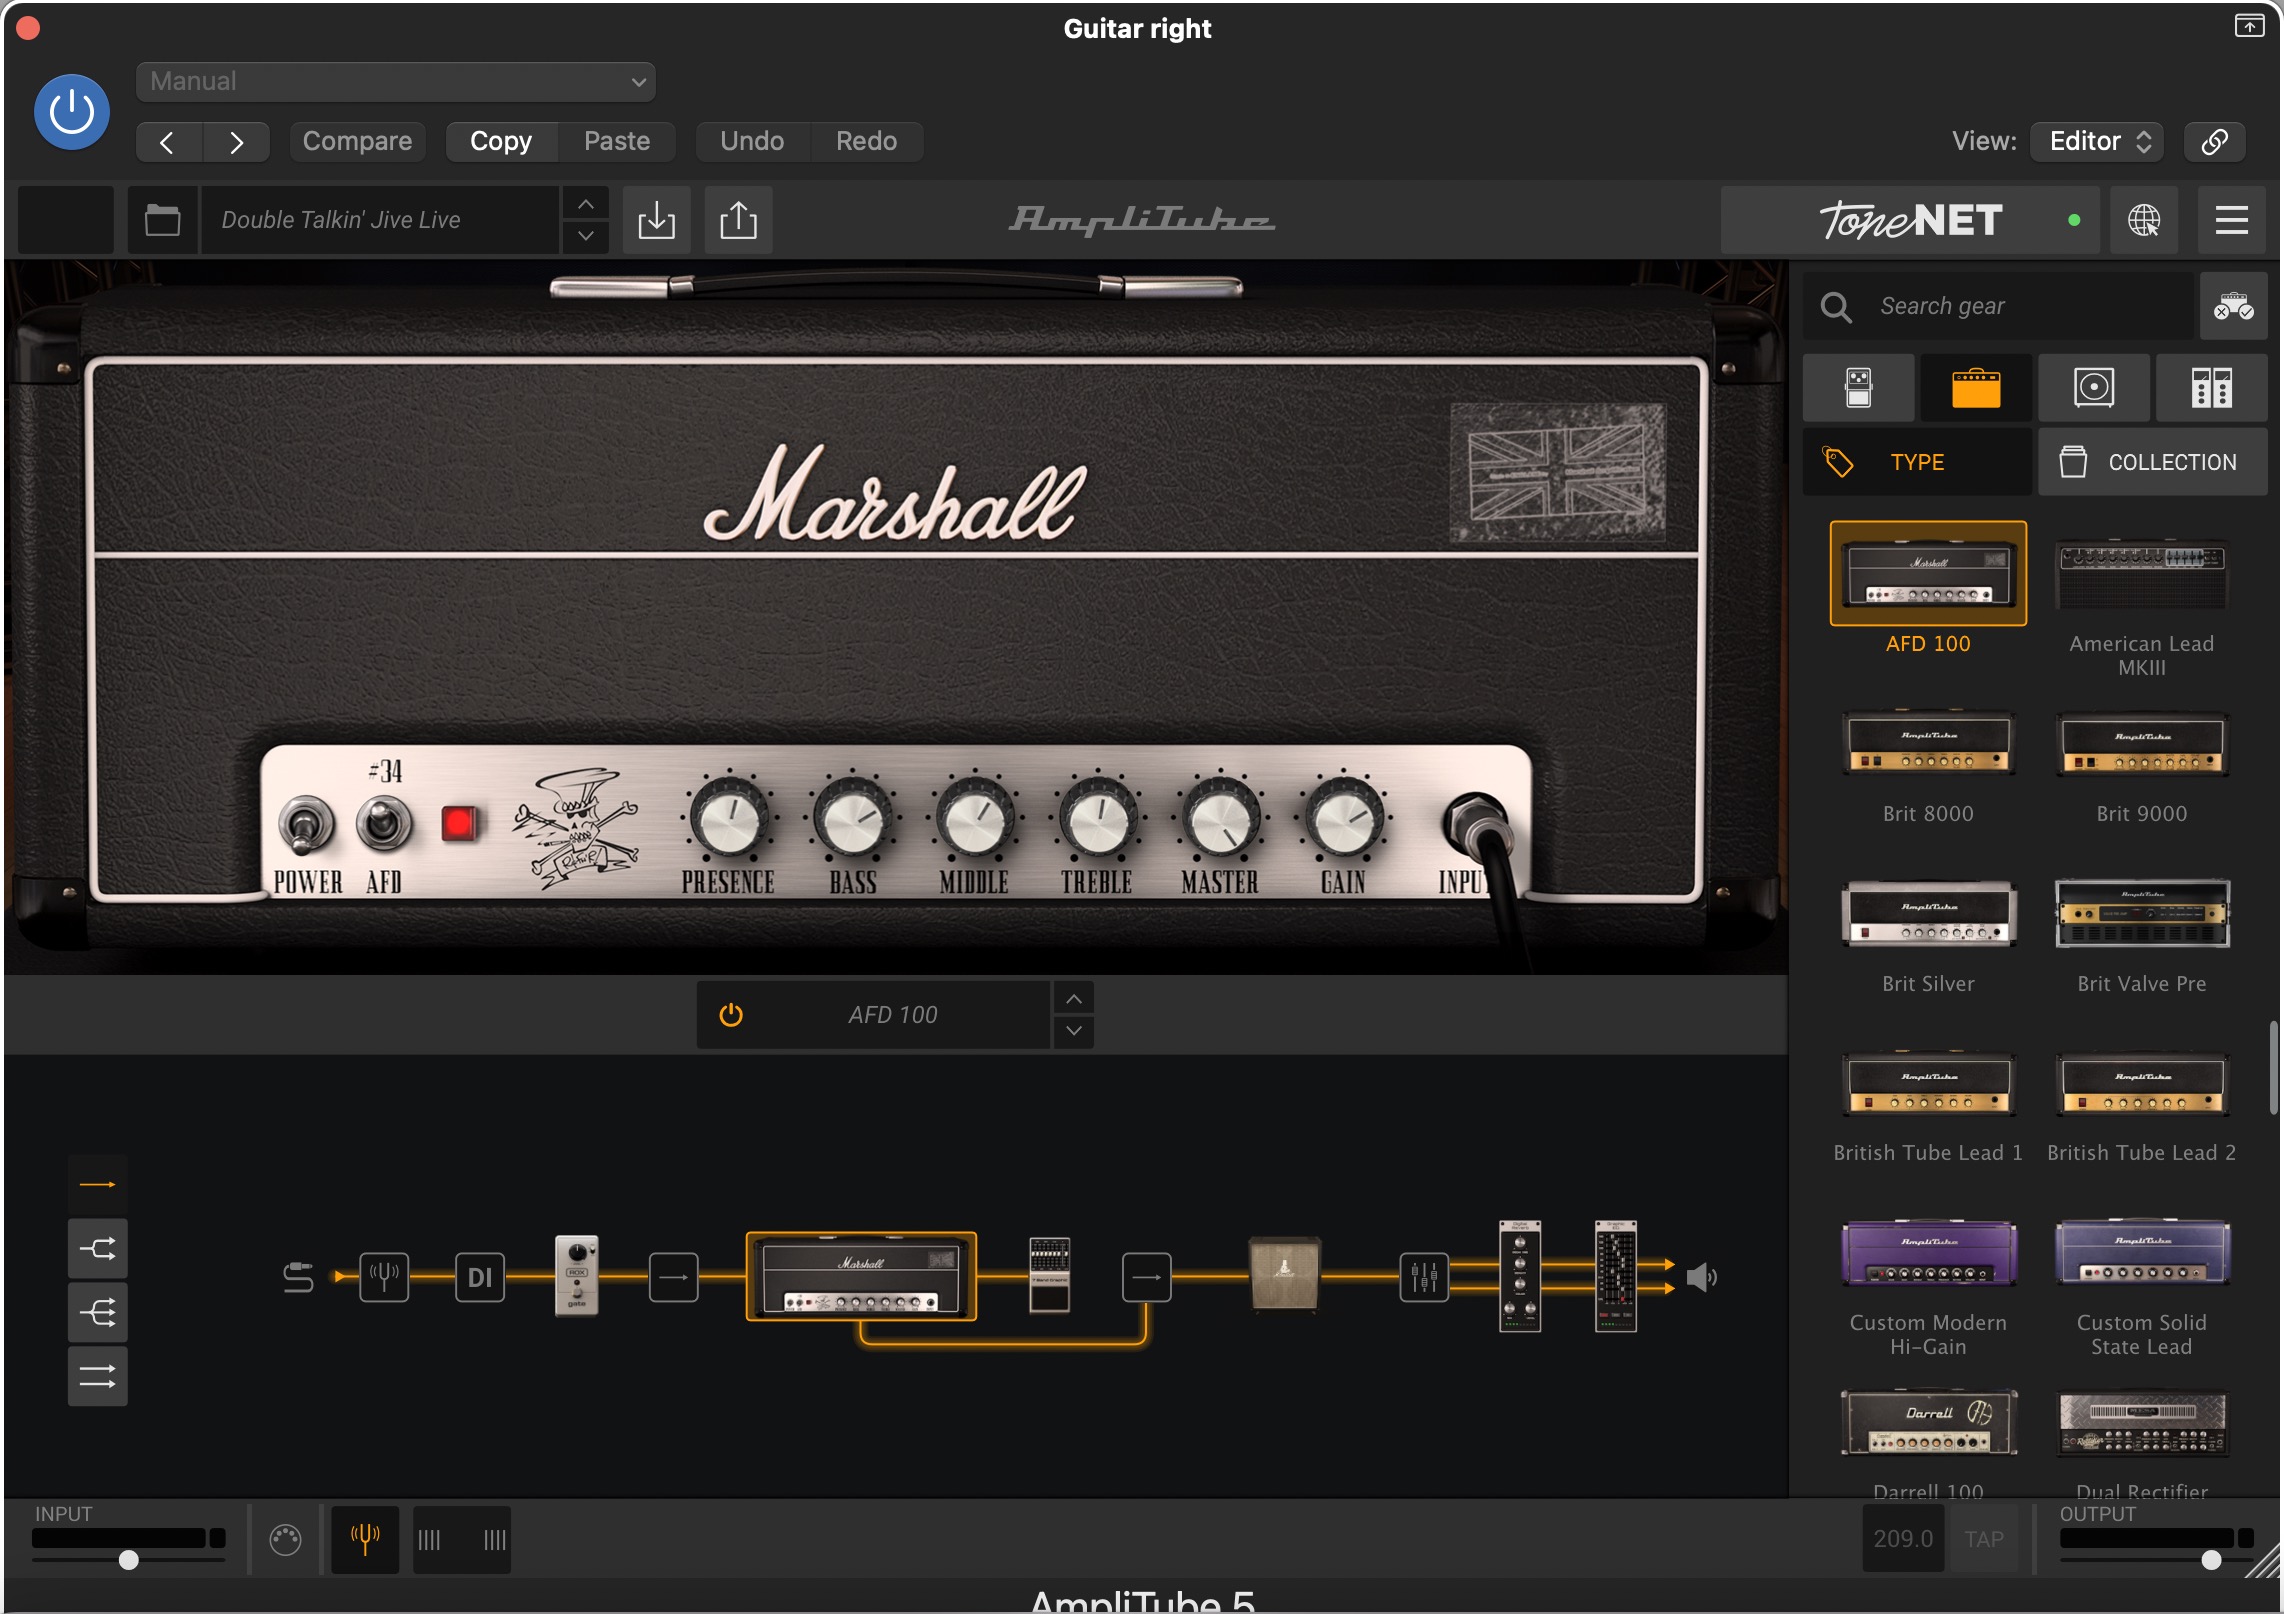Select the COLLECTION sorting tab
The image size is (2284, 1614).
pos(2153,462)
